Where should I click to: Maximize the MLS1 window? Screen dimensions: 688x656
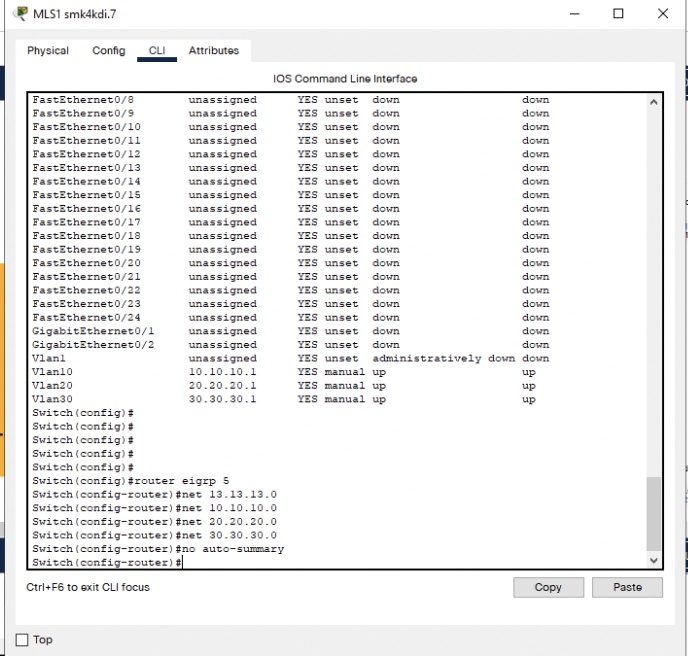click(618, 14)
